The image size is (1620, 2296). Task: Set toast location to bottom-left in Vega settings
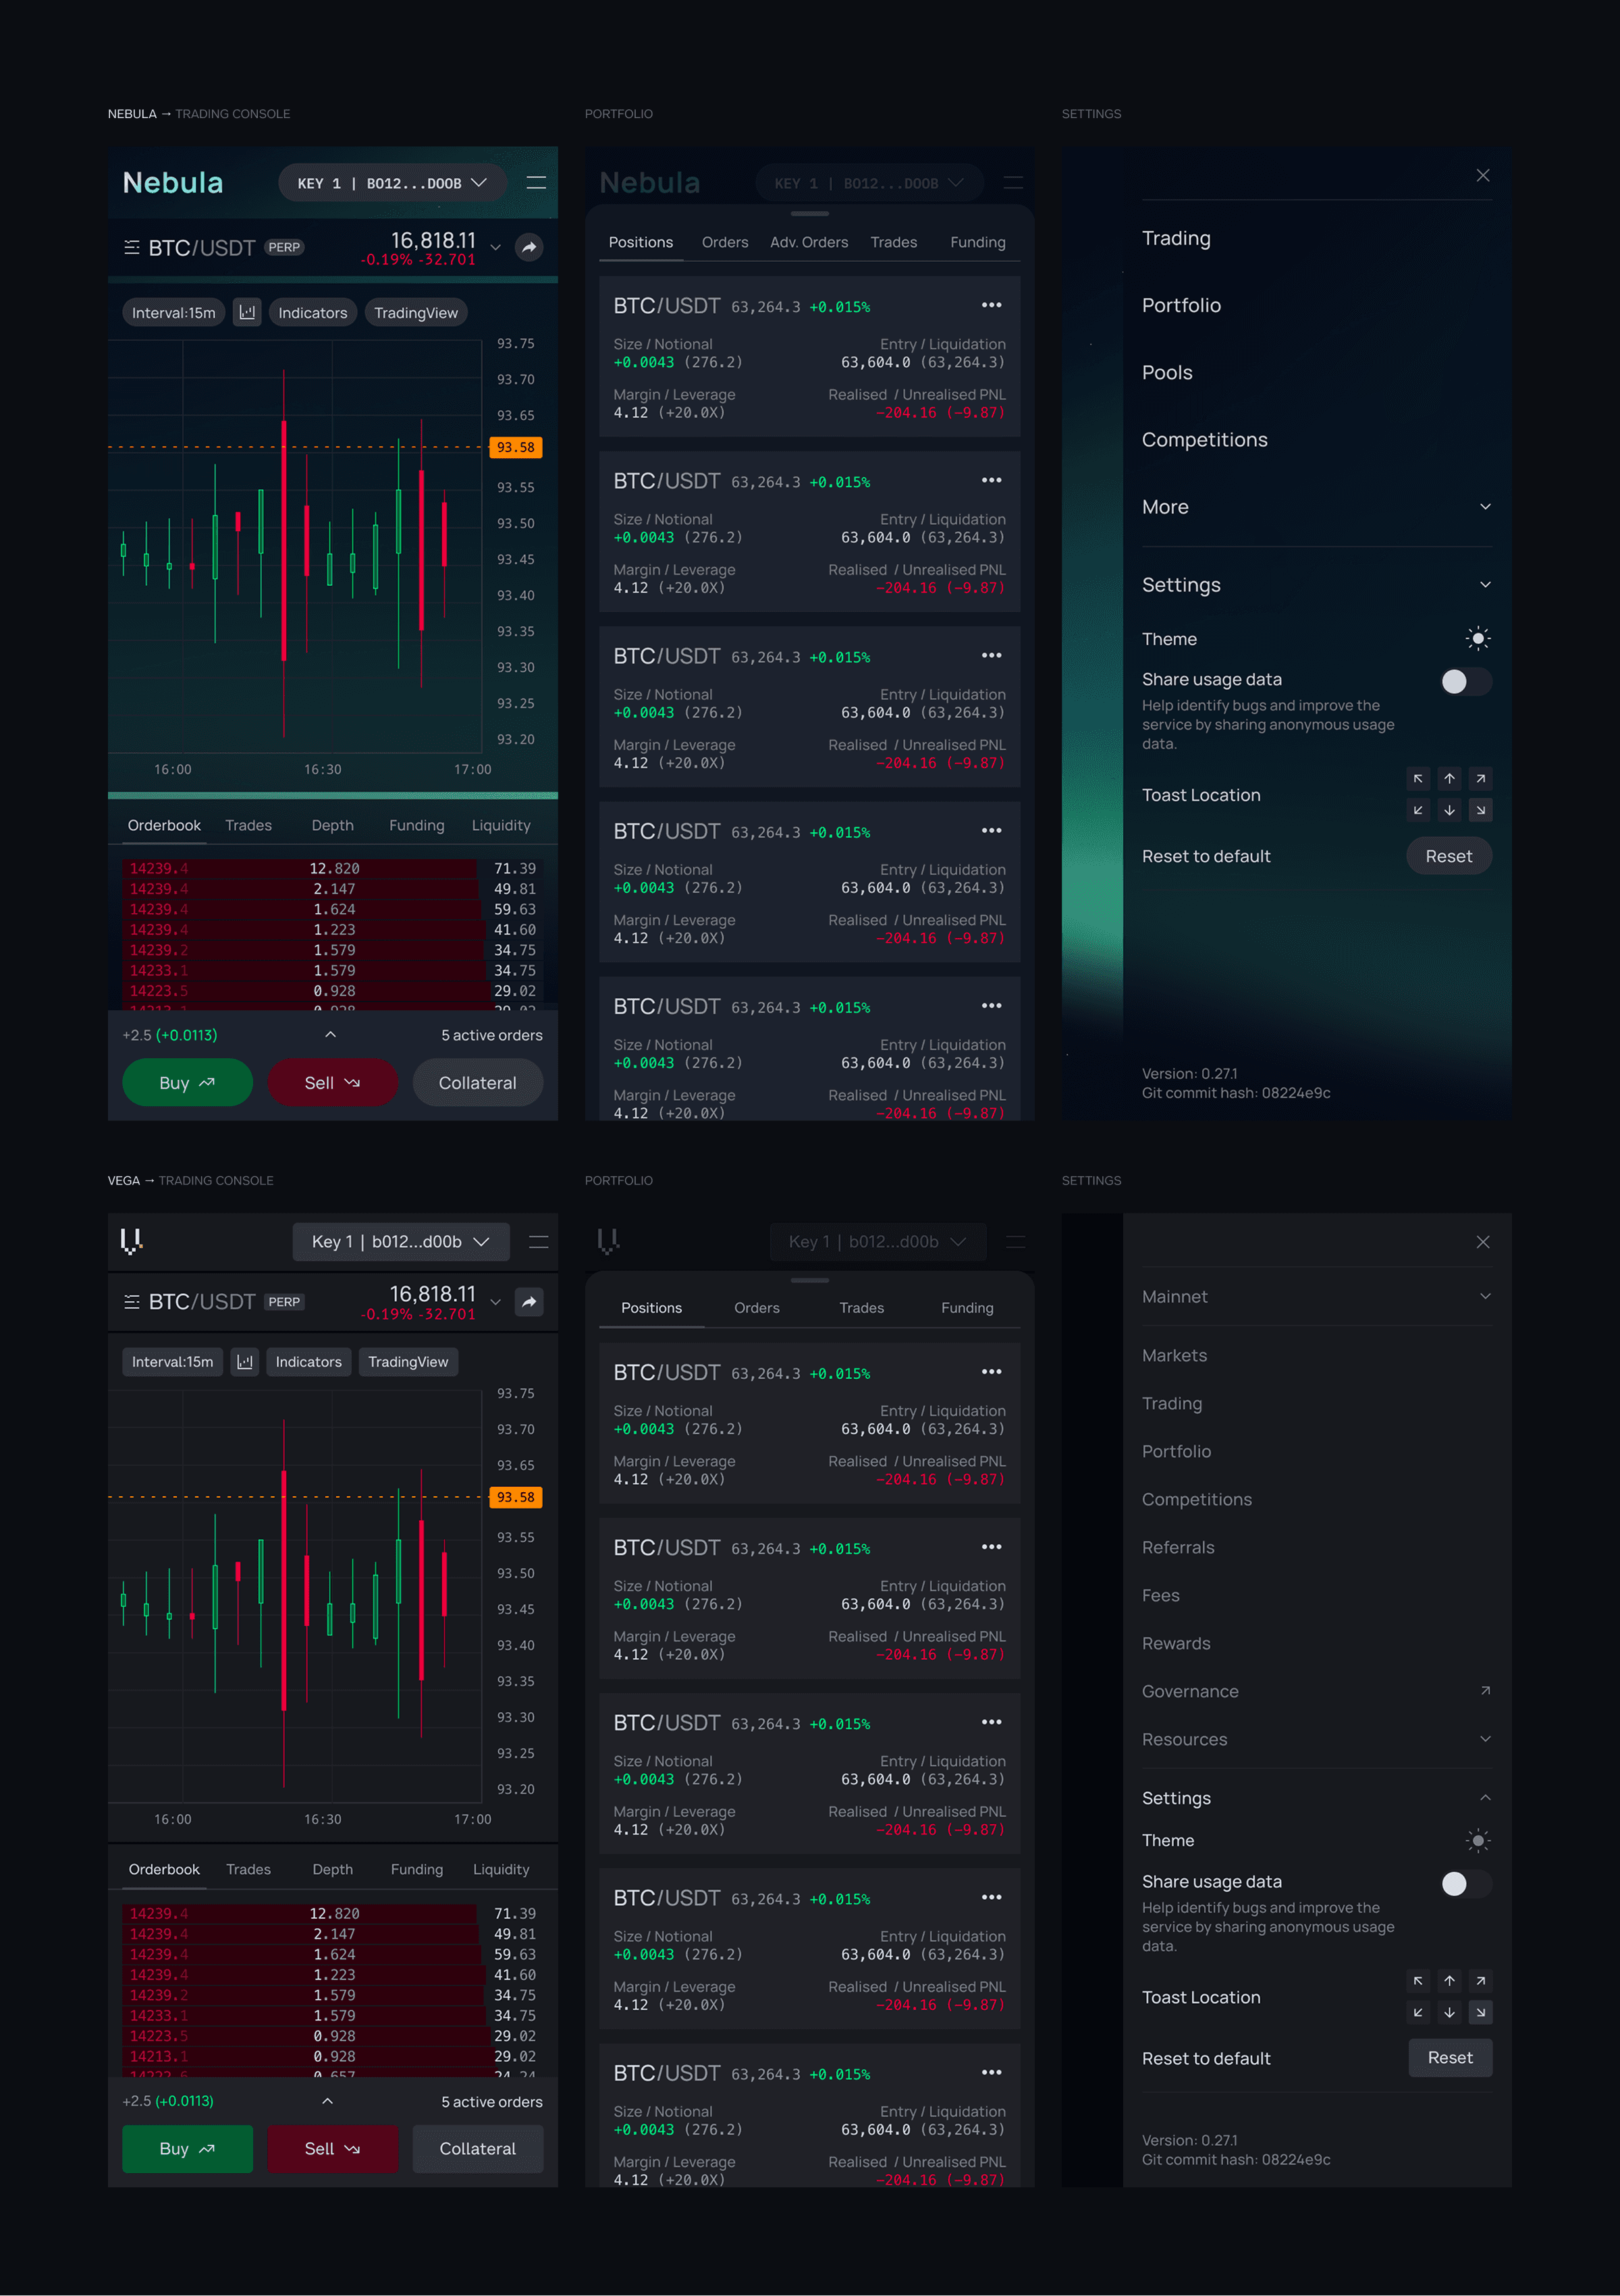point(1418,2012)
